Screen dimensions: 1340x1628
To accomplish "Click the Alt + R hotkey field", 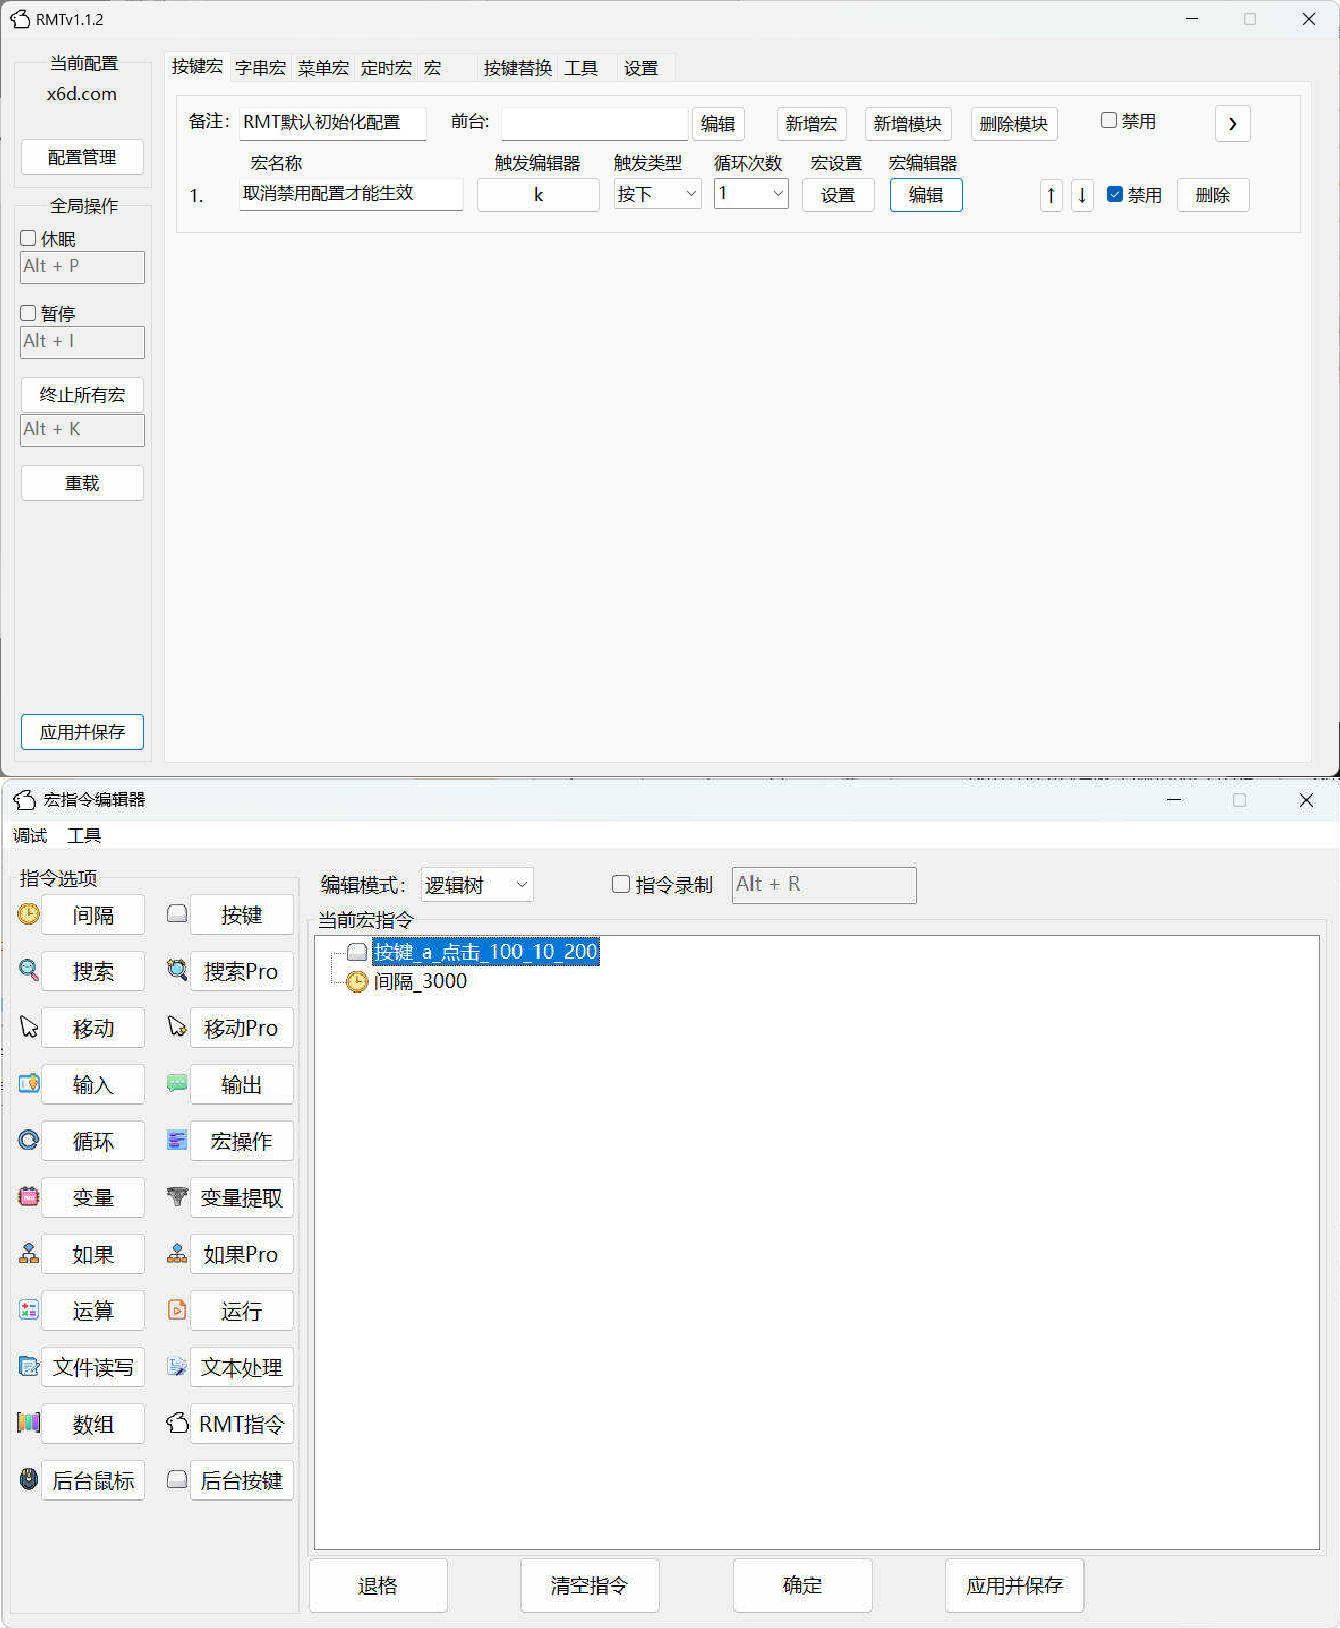I will (824, 885).
